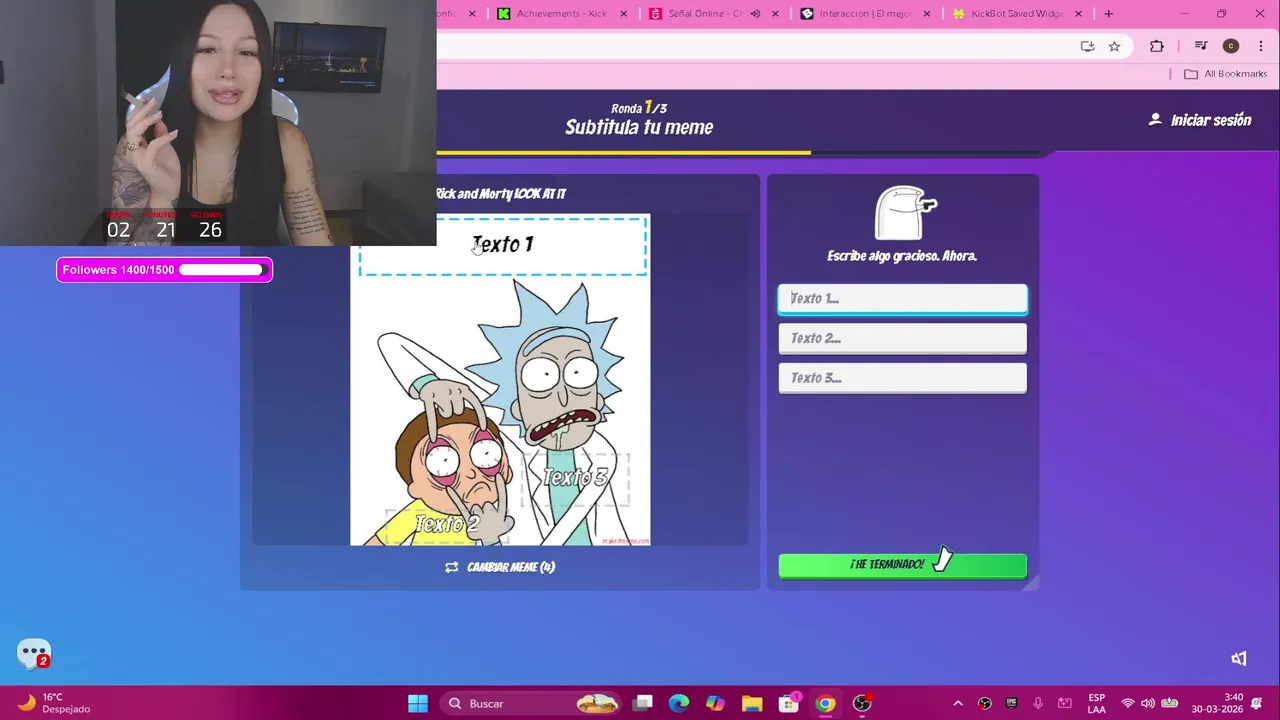Open the chat bubble with 2 notifications
Viewport: 1280px width, 720px height.
(34, 654)
